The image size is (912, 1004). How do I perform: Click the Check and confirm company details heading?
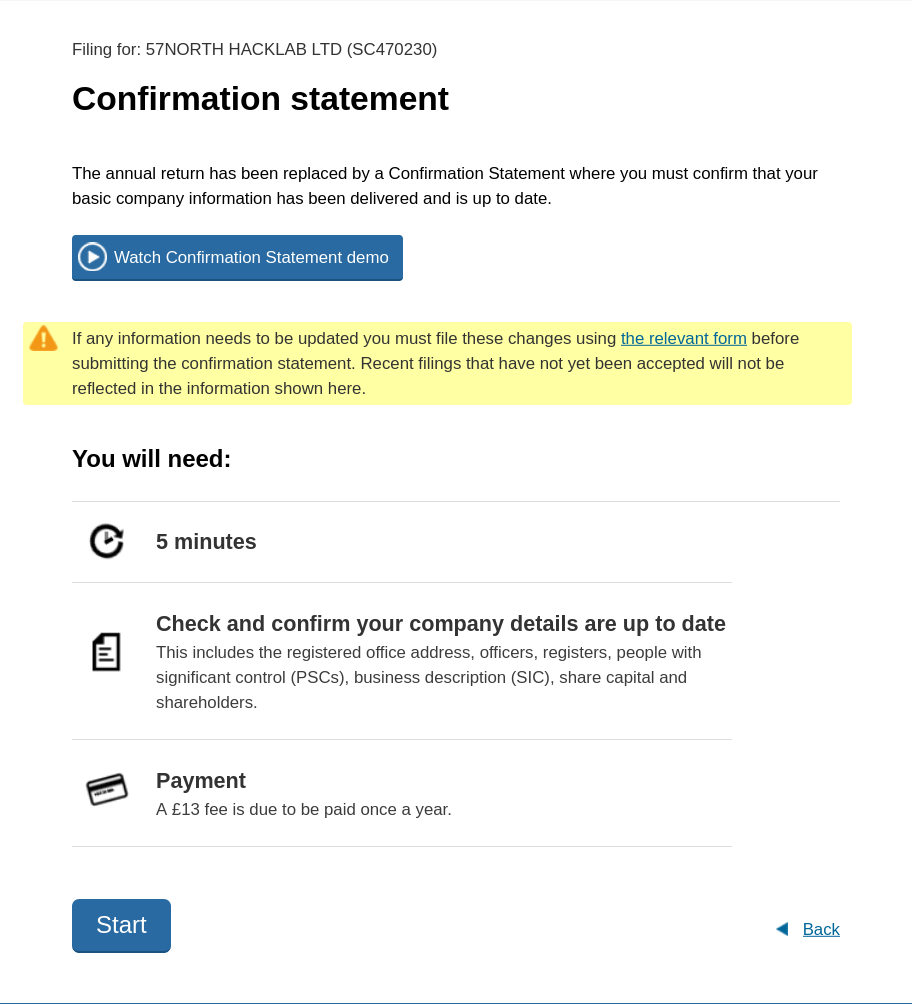(x=440, y=623)
